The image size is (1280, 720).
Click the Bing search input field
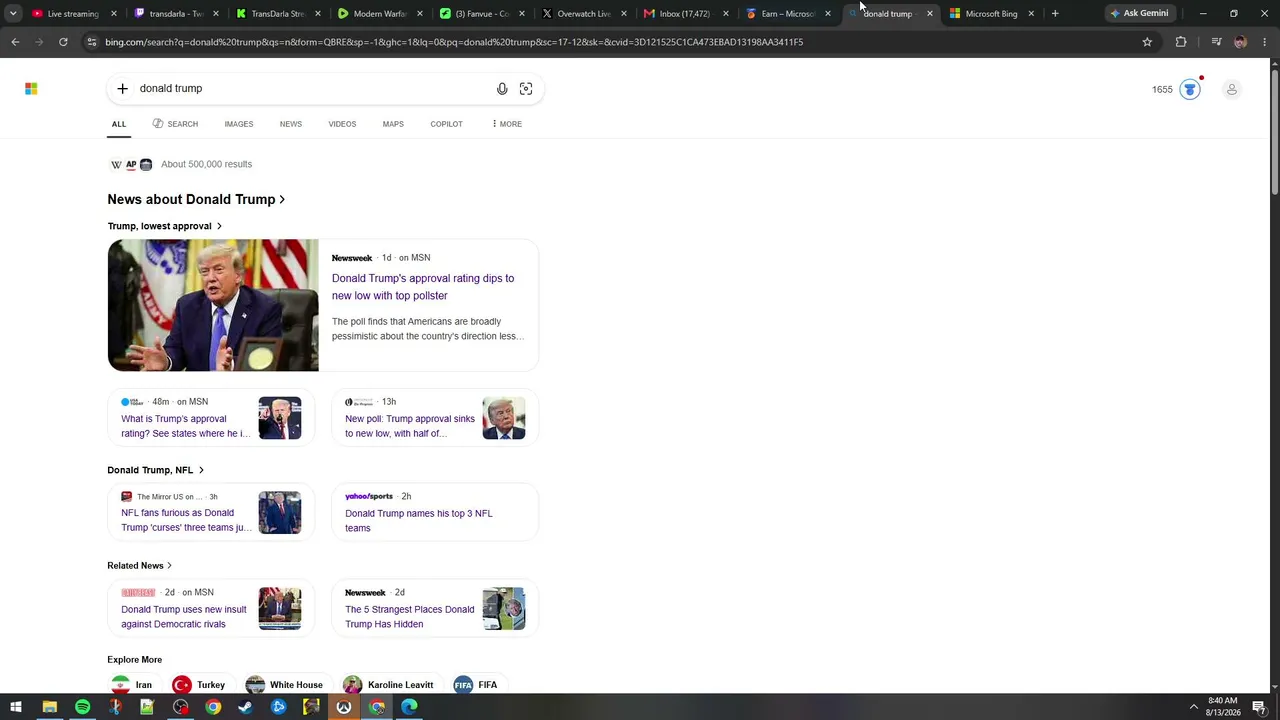(x=313, y=89)
